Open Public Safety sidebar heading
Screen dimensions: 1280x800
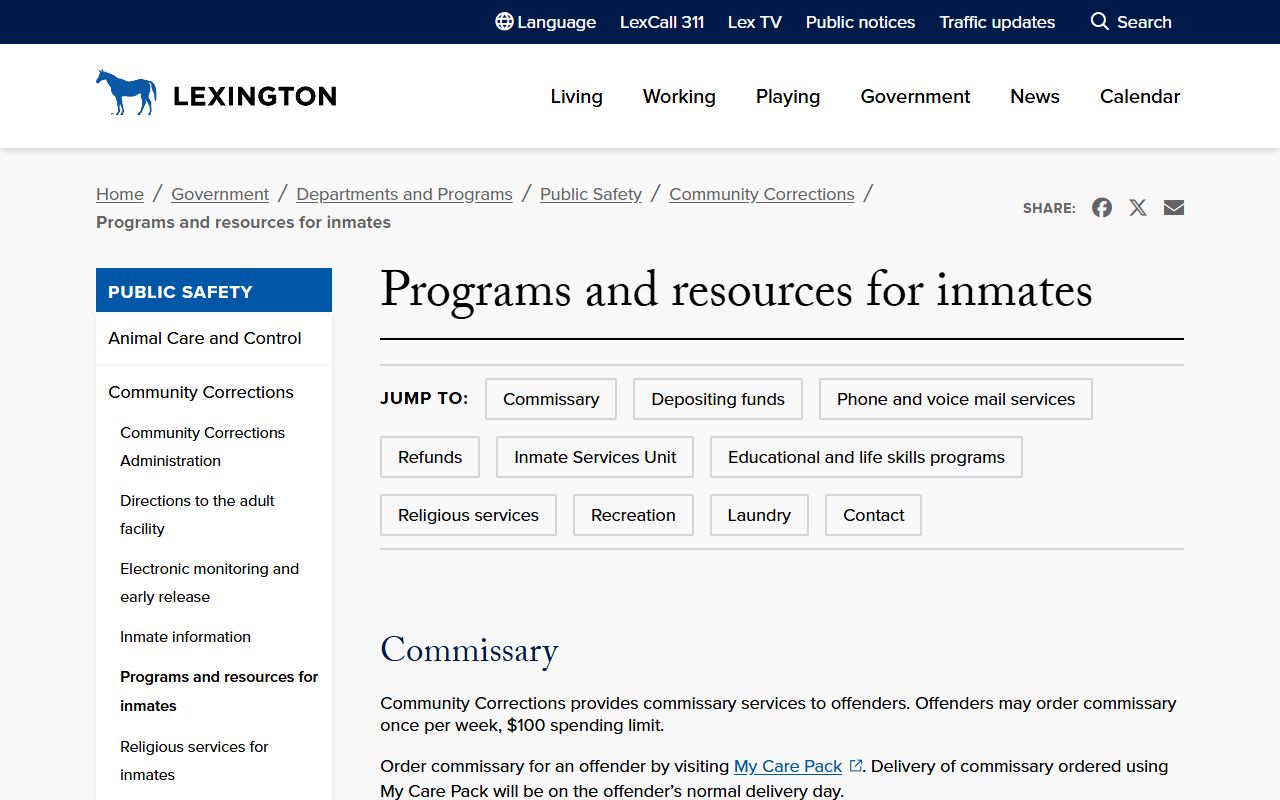click(214, 290)
